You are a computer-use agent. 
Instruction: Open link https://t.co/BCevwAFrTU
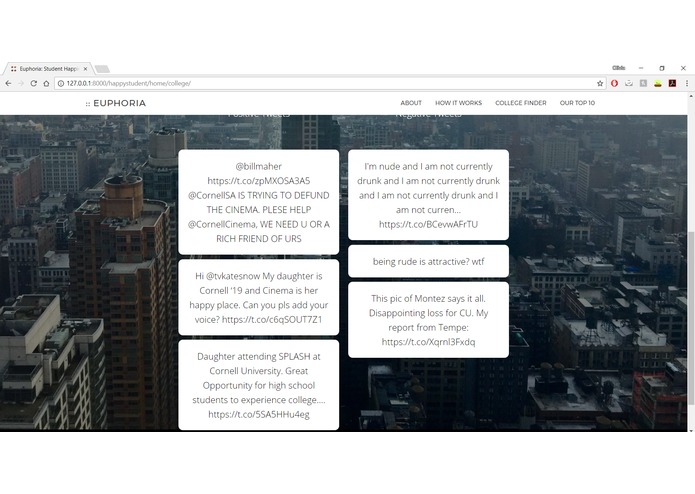tap(428, 224)
